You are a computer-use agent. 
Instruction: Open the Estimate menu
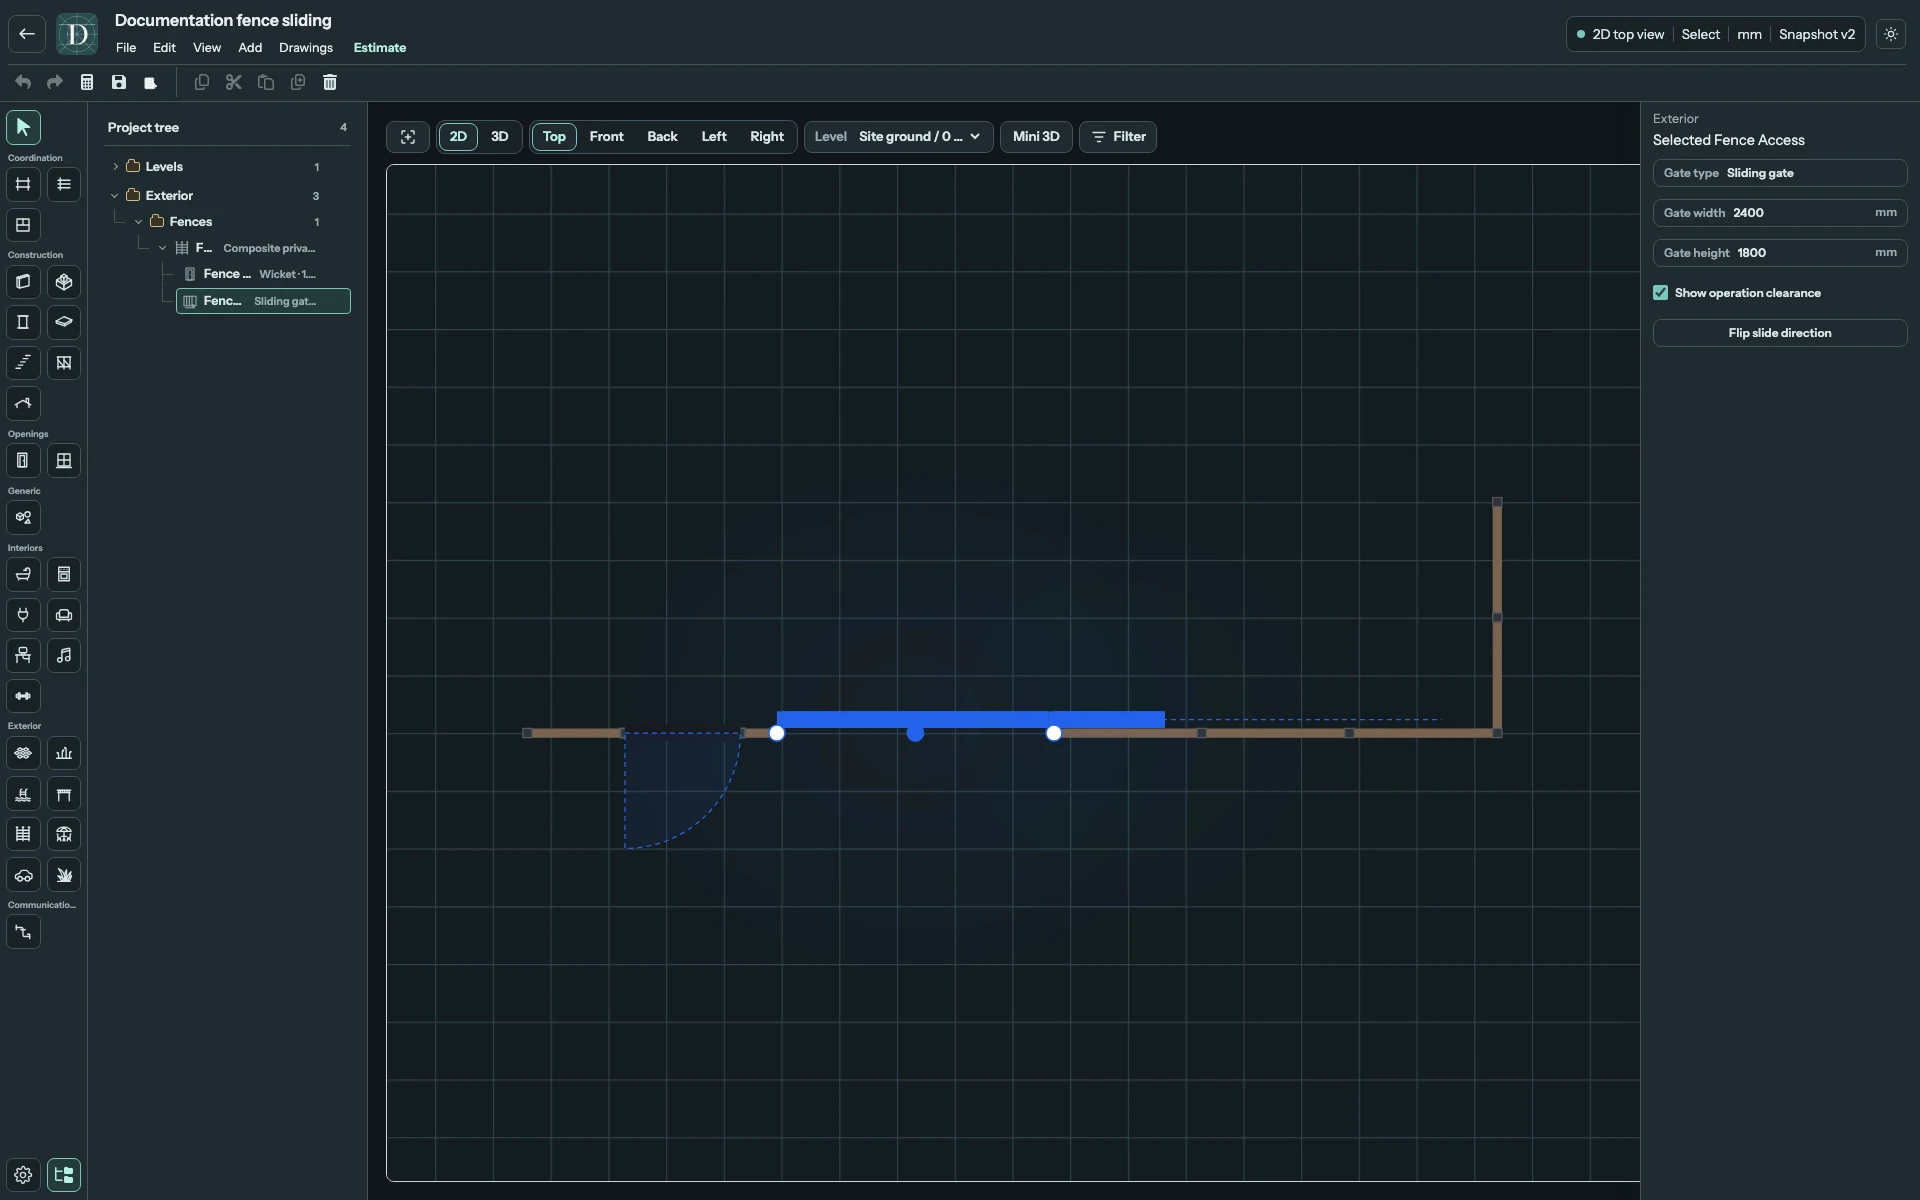pos(380,48)
